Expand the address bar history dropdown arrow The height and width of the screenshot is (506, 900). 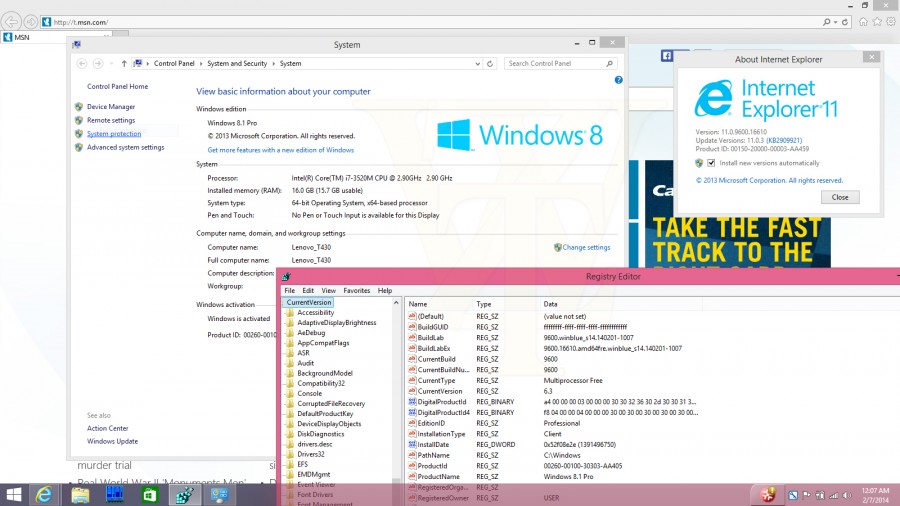(478, 64)
